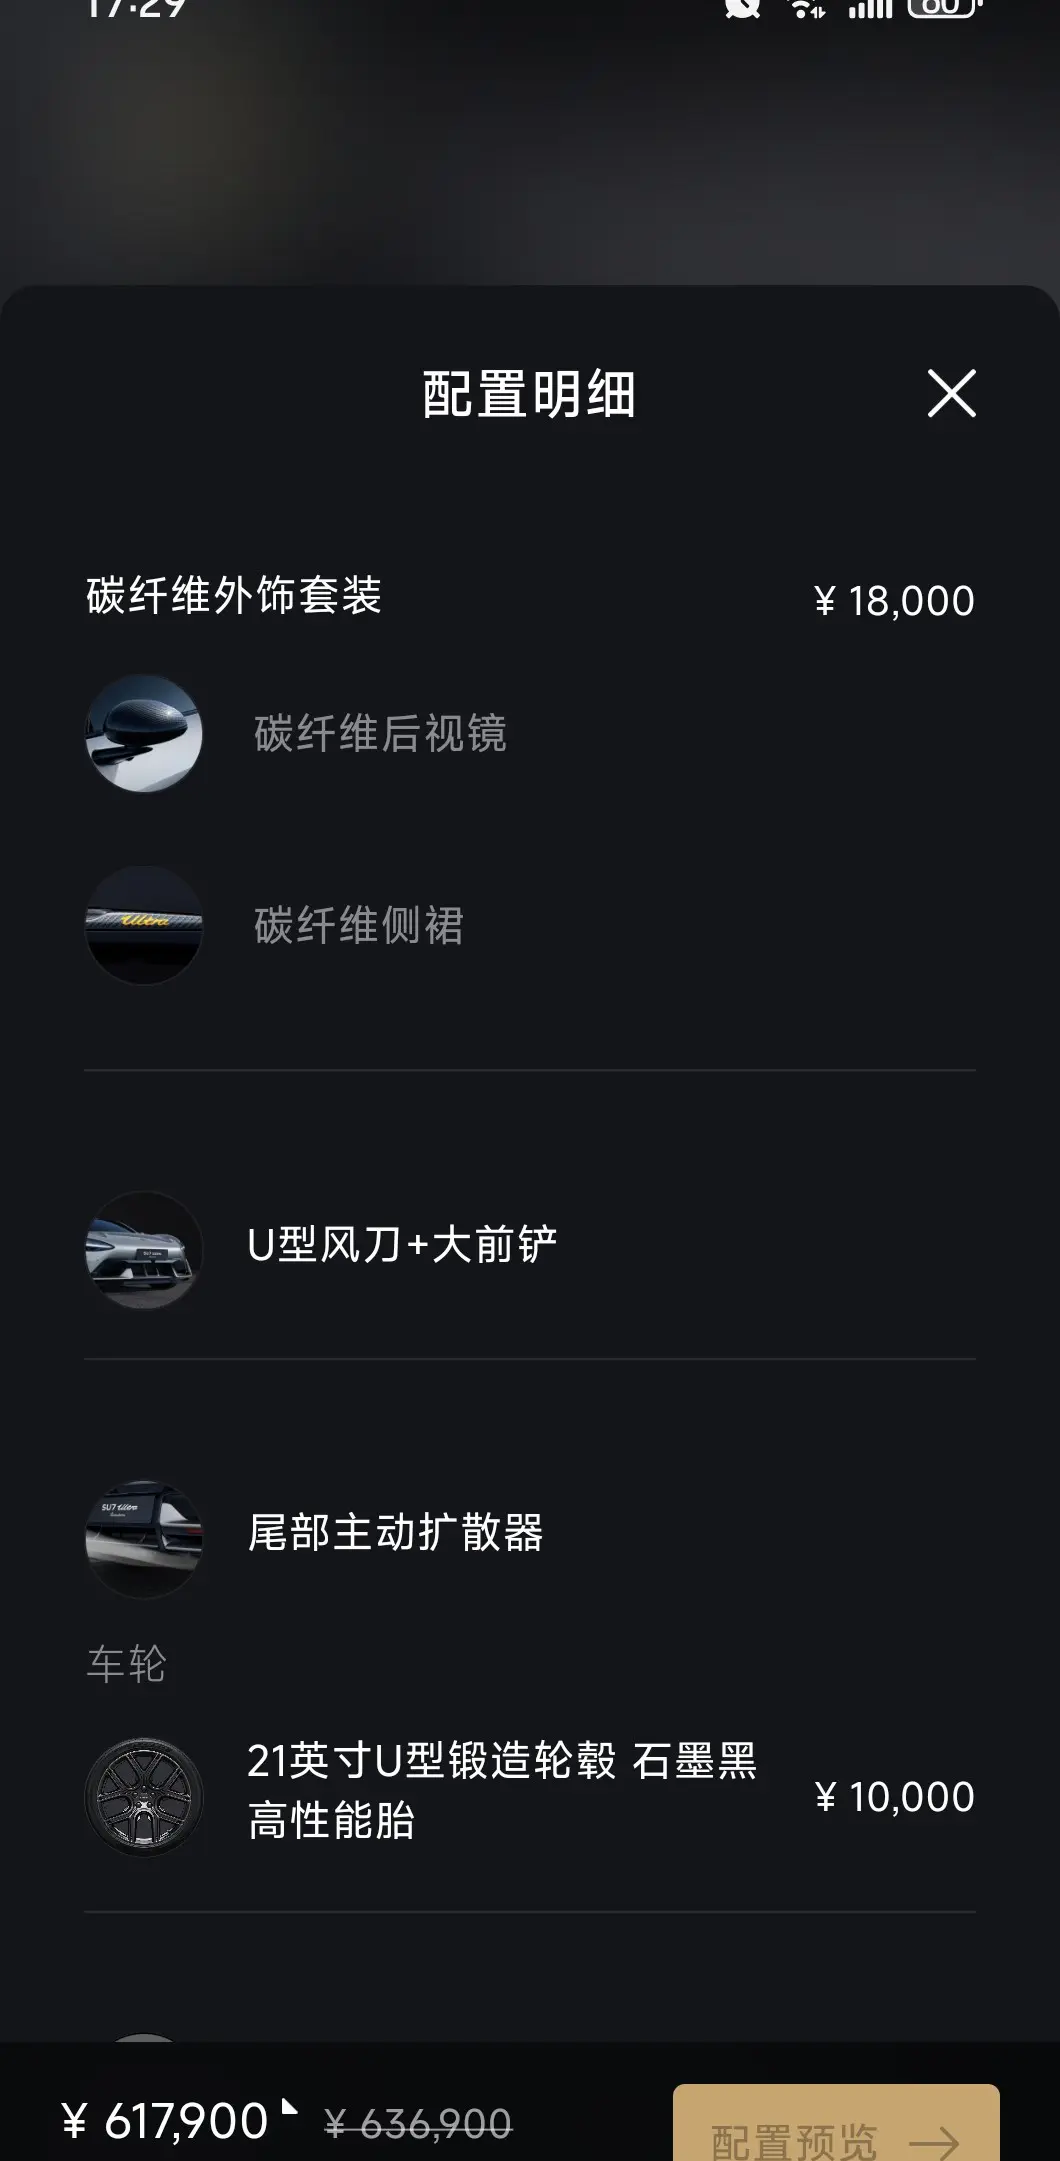1060x2161 pixels.
Task: Select 尾部主动扩散器 item text
Action: (x=395, y=1533)
